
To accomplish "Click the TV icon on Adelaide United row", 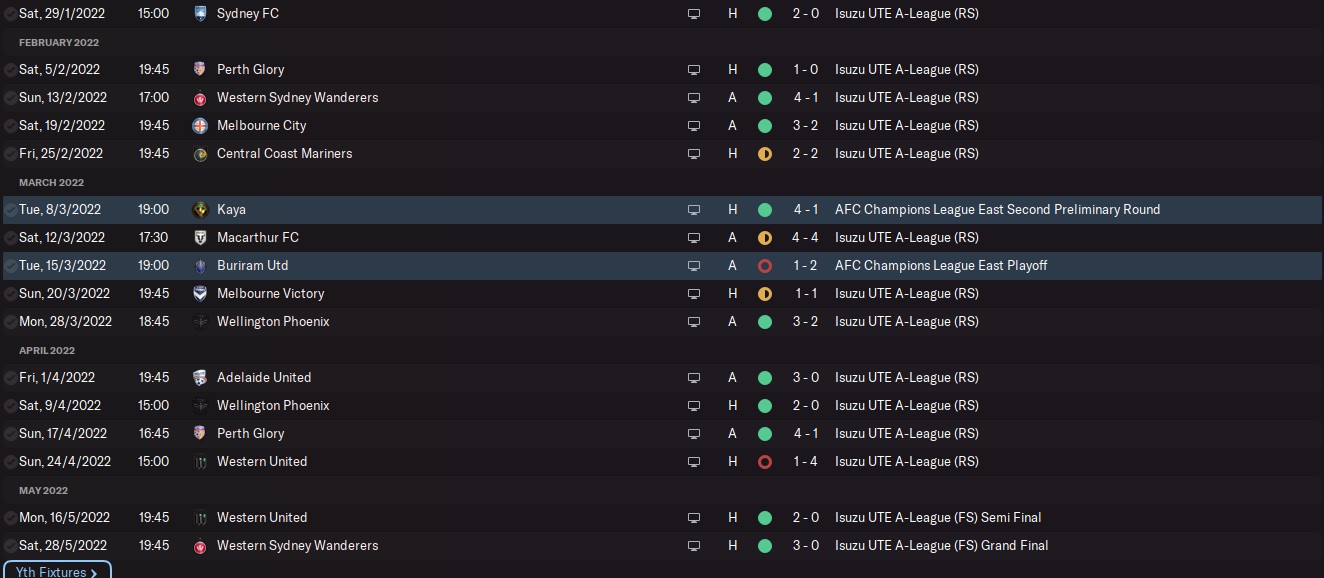I will (694, 378).
